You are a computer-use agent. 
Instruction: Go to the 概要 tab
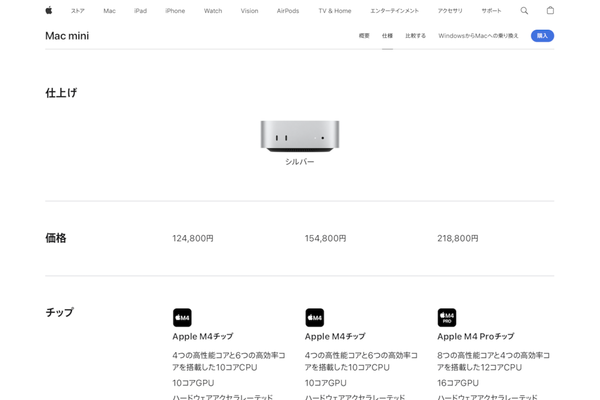tap(364, 36)
